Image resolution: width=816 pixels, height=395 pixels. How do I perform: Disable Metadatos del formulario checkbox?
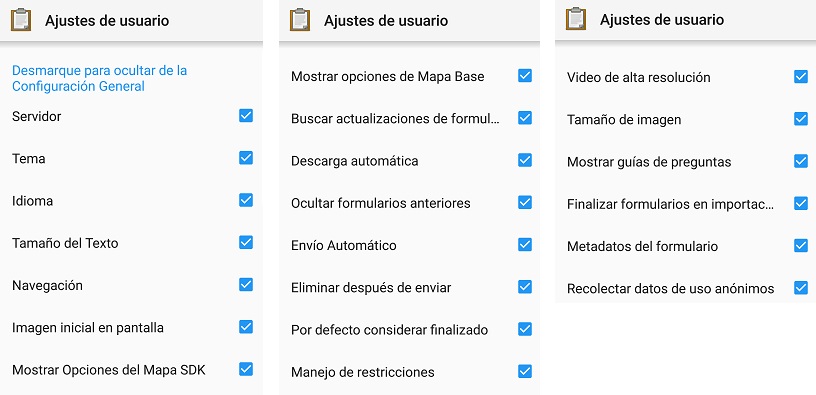[x=801, y=245]
